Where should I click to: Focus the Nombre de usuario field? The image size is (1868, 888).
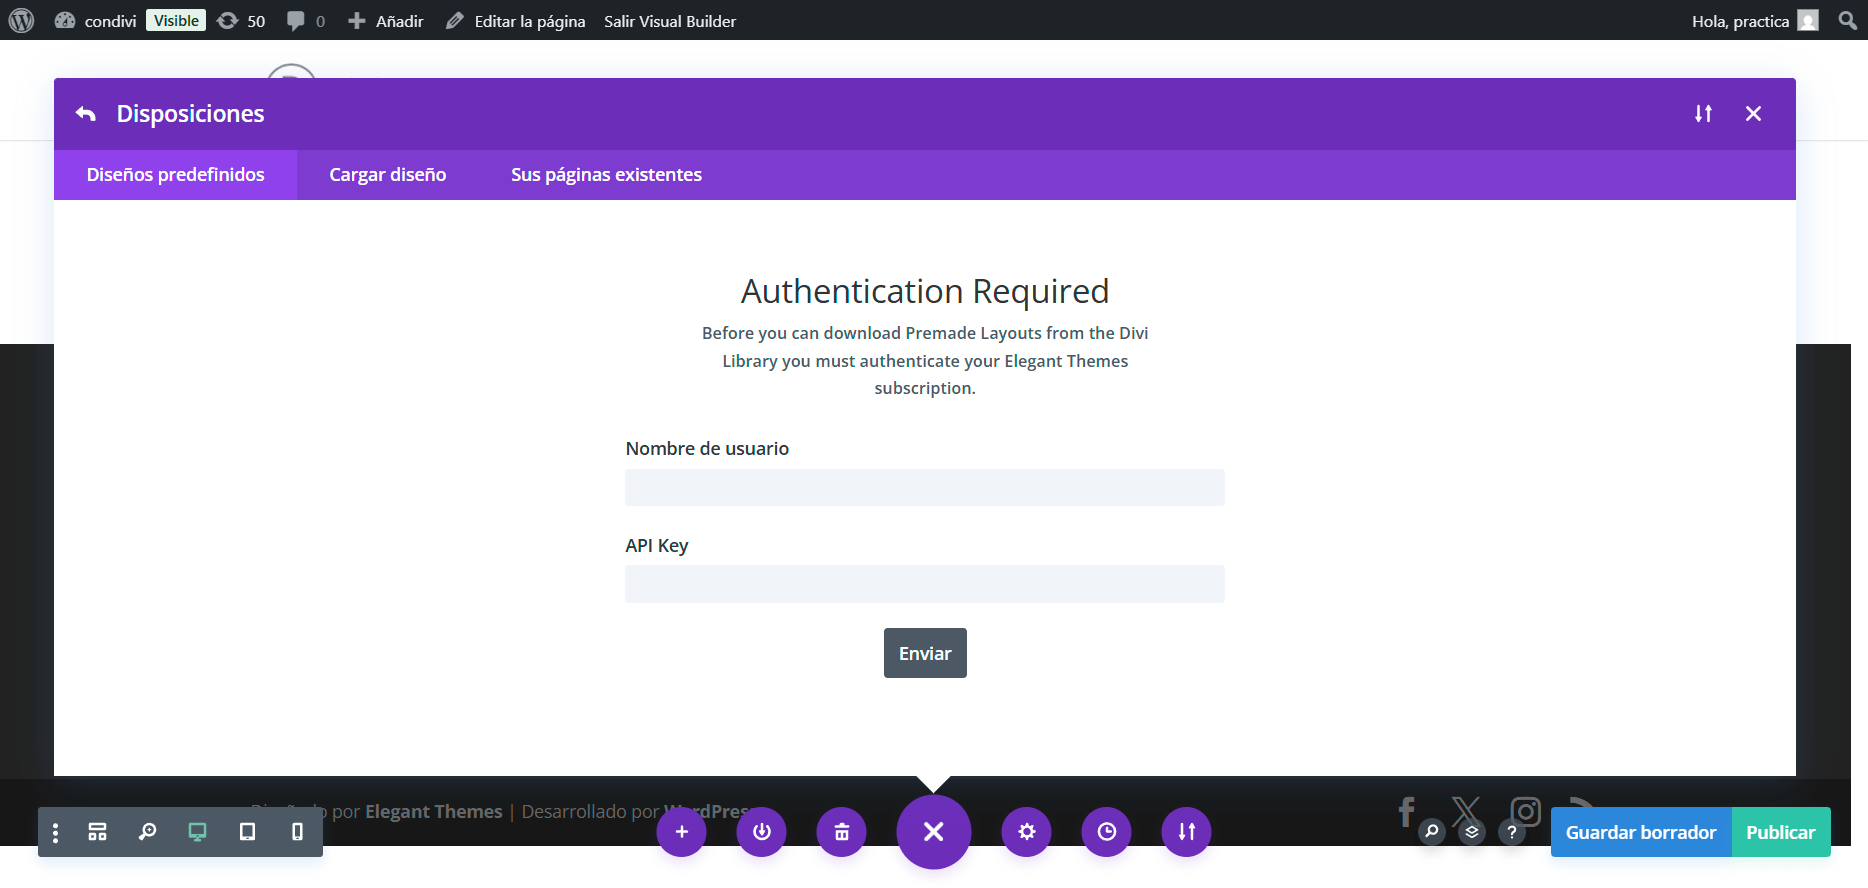pyautogui.click(x=925, y=488)
